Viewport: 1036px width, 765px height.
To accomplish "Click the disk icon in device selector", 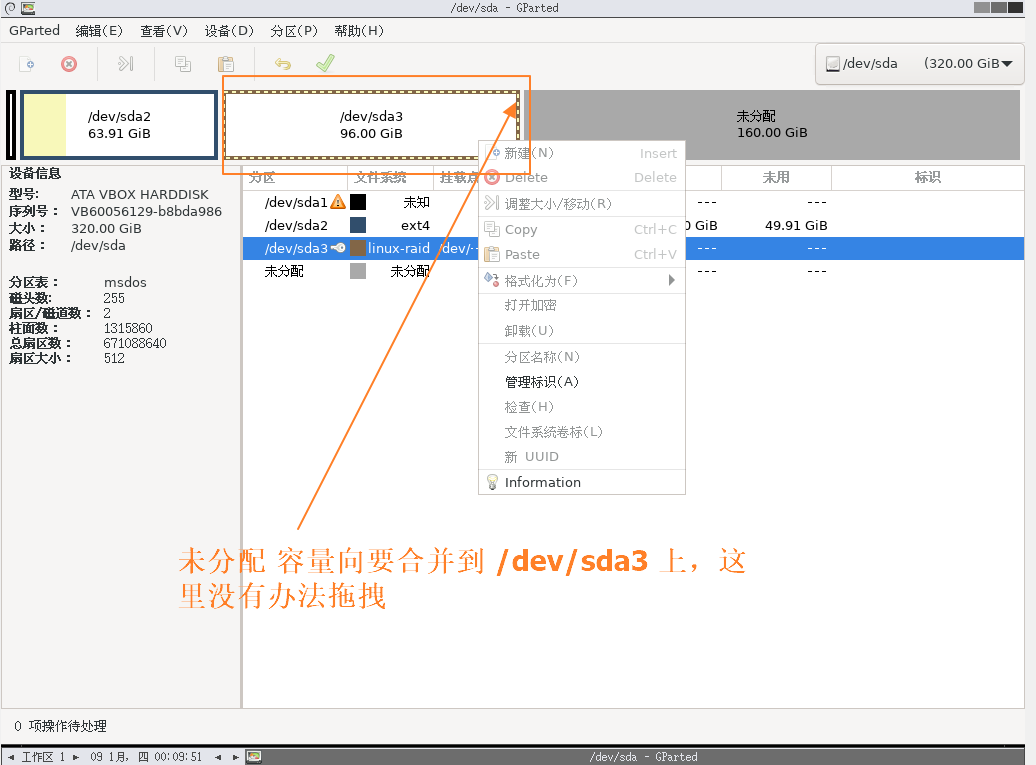I will click(x=832, y=63).
